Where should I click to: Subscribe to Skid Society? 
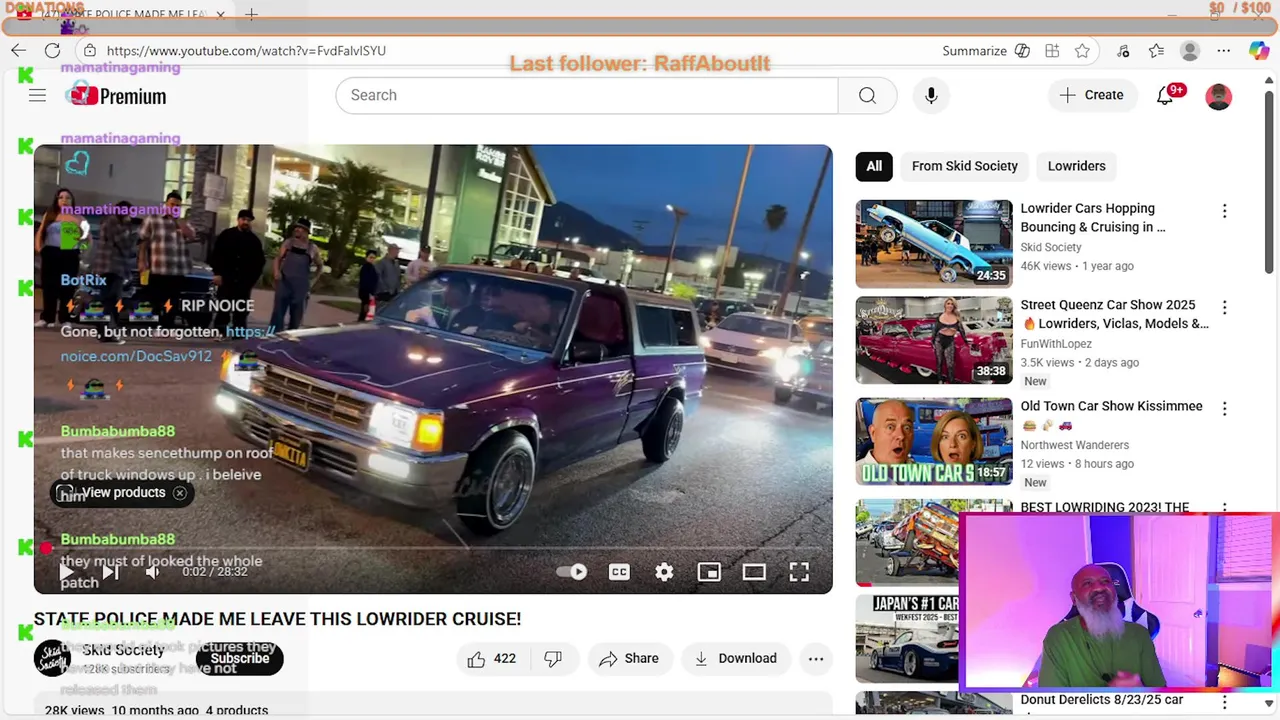(x=240, y=658)
